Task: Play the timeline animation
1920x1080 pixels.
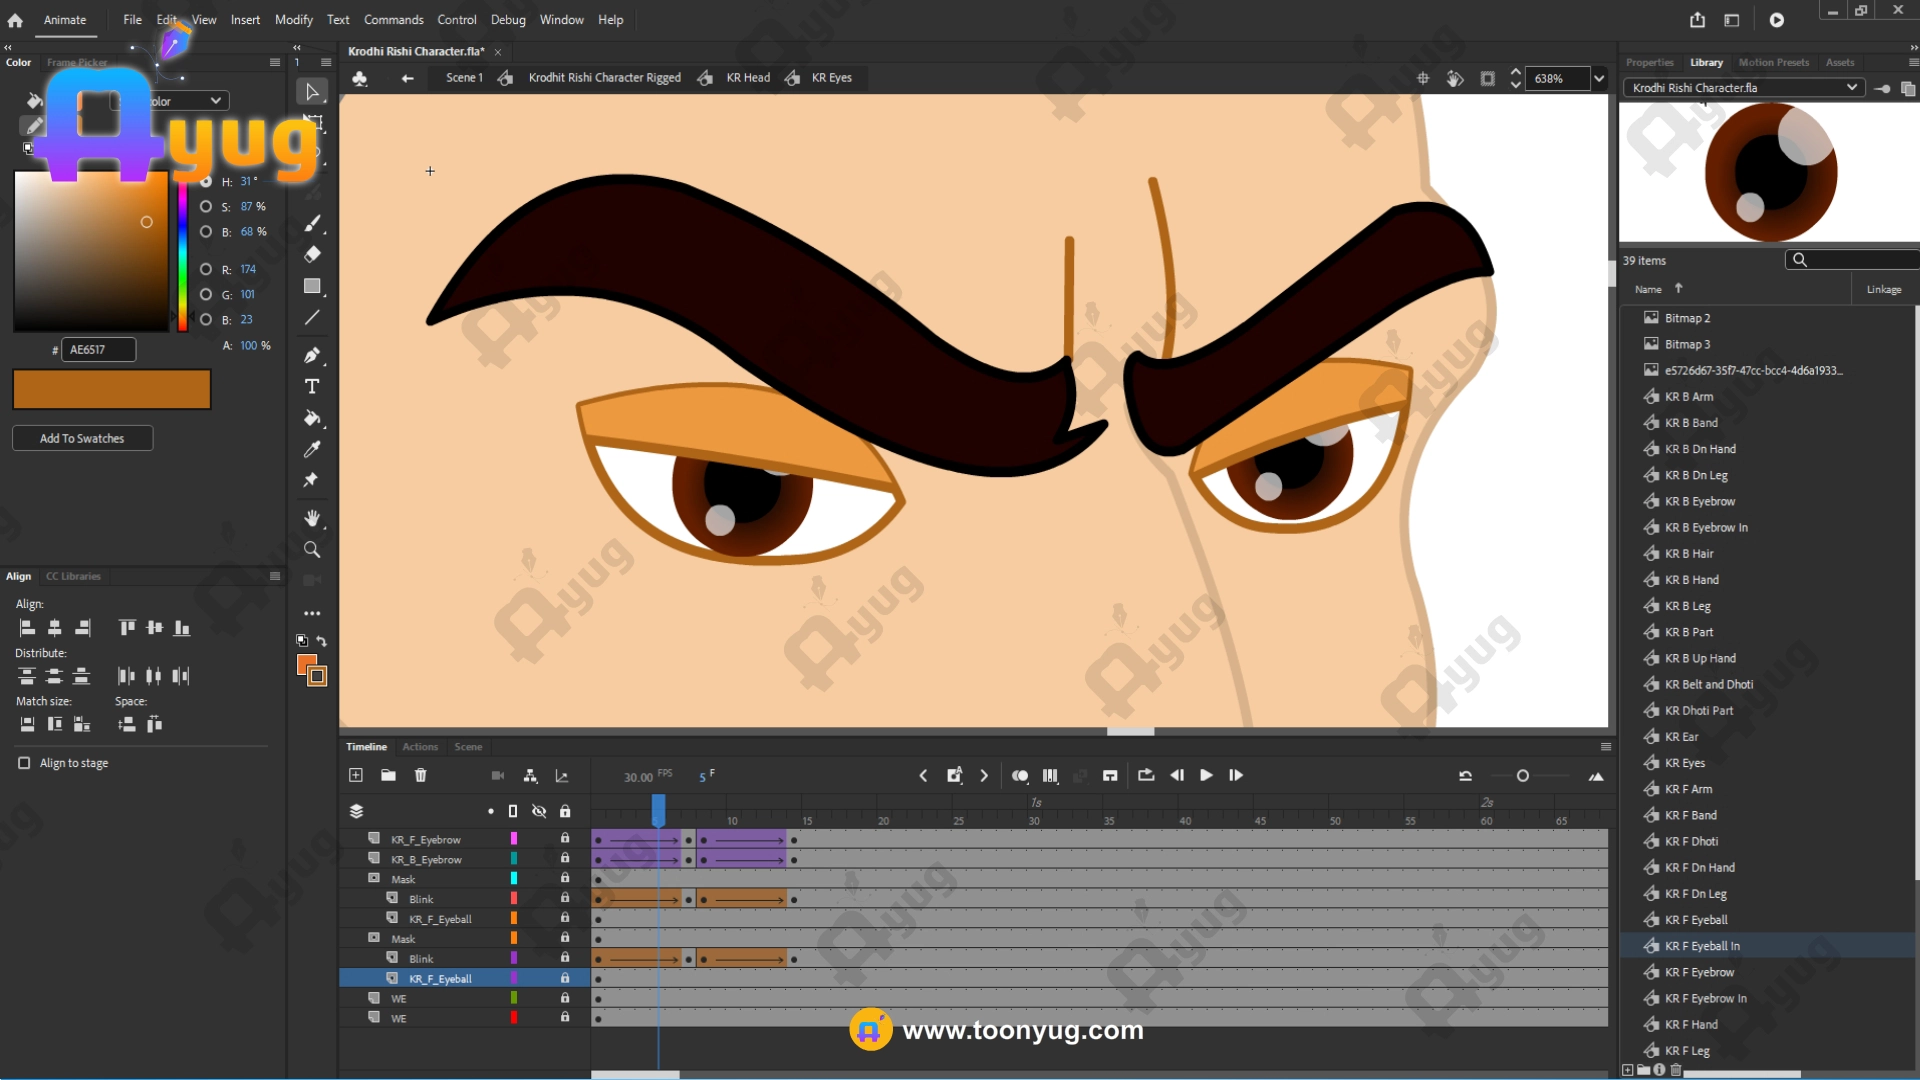Action: pos(1206,775)
